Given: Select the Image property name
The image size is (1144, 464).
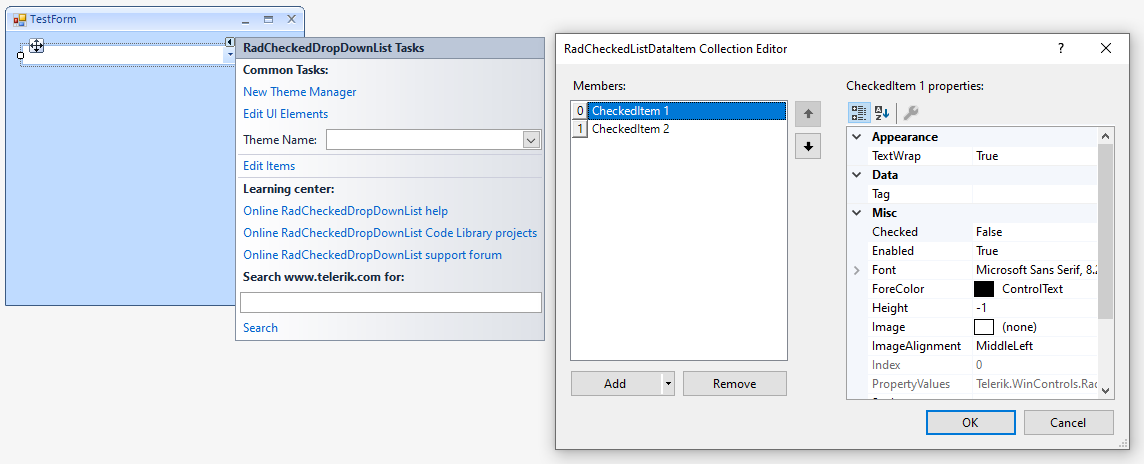Looking at the screenshot, I should pyautogui.click(x=888, y=327).
